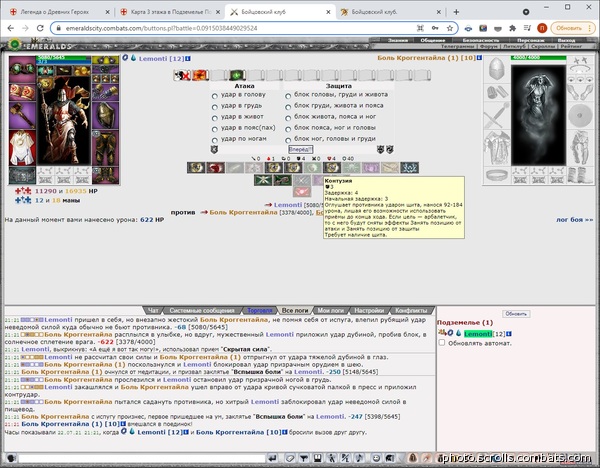
Task: Select attack 'удар по ногам' radio
Action: (x=215, y=140)
